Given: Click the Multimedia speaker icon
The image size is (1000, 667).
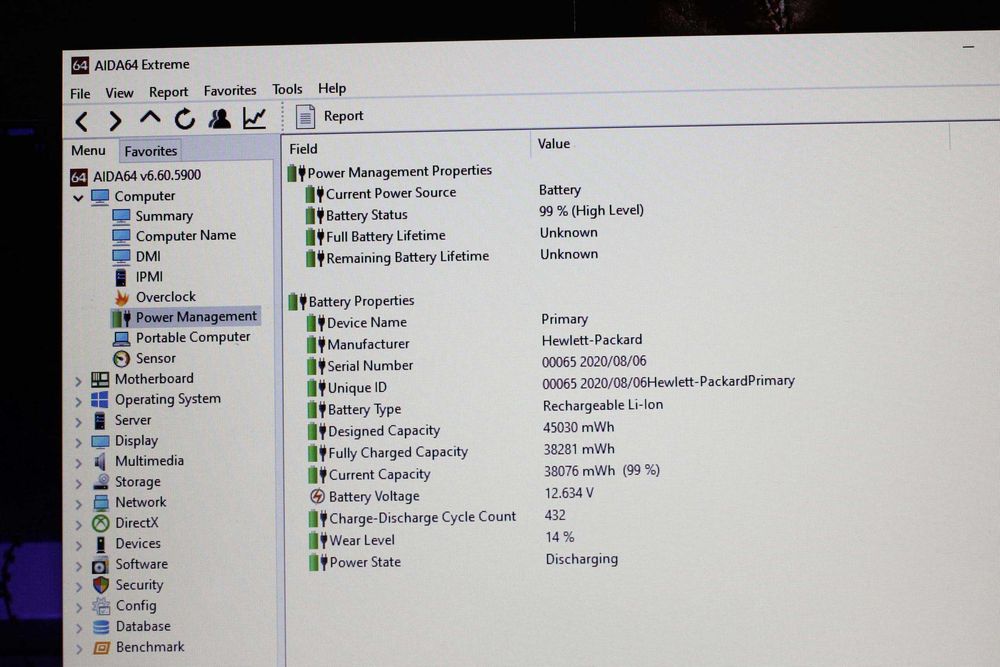Looking at the screenshot, I should (100, 462).
